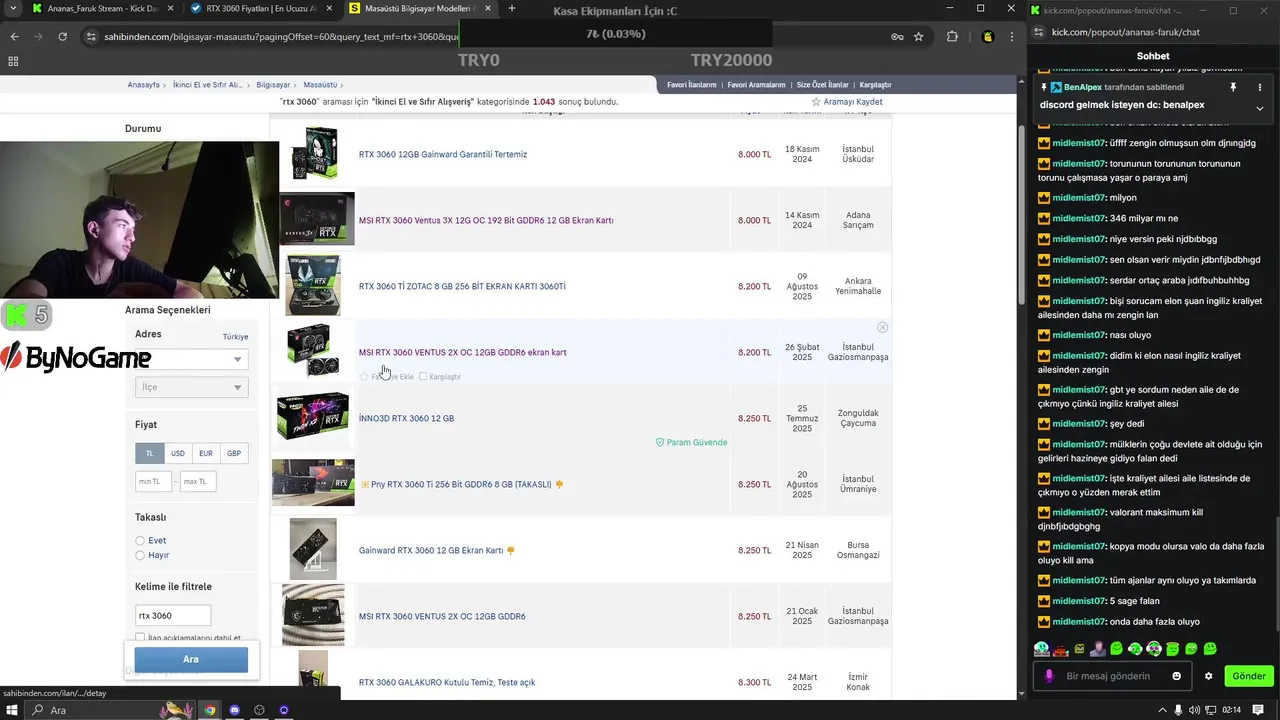Open the emoji picker in chat input
This screenshot has width=1280, height=720.
(1176, 676)
